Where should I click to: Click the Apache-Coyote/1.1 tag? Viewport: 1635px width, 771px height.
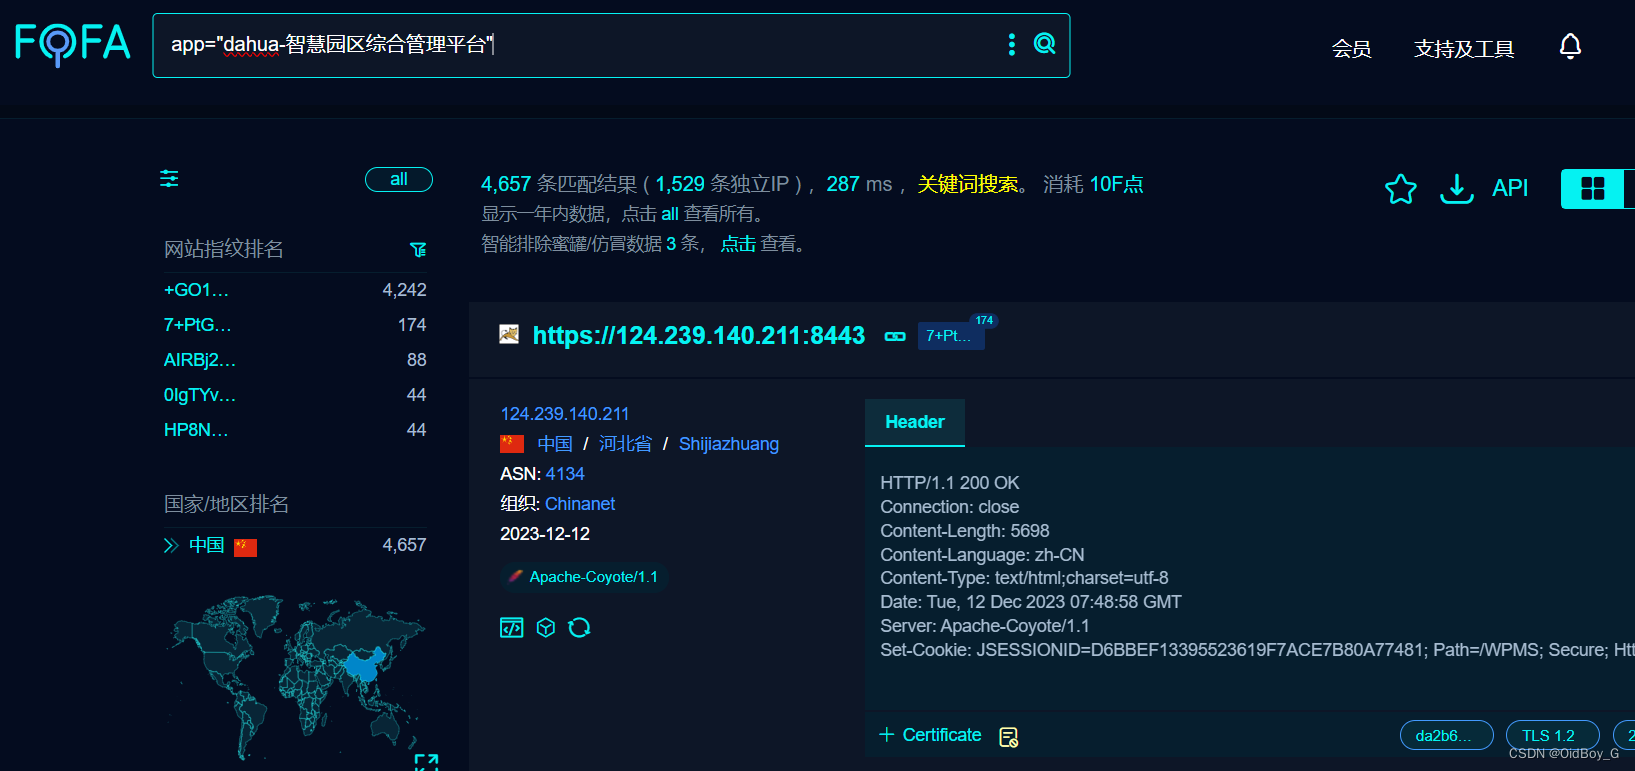[x=584, y=577]
